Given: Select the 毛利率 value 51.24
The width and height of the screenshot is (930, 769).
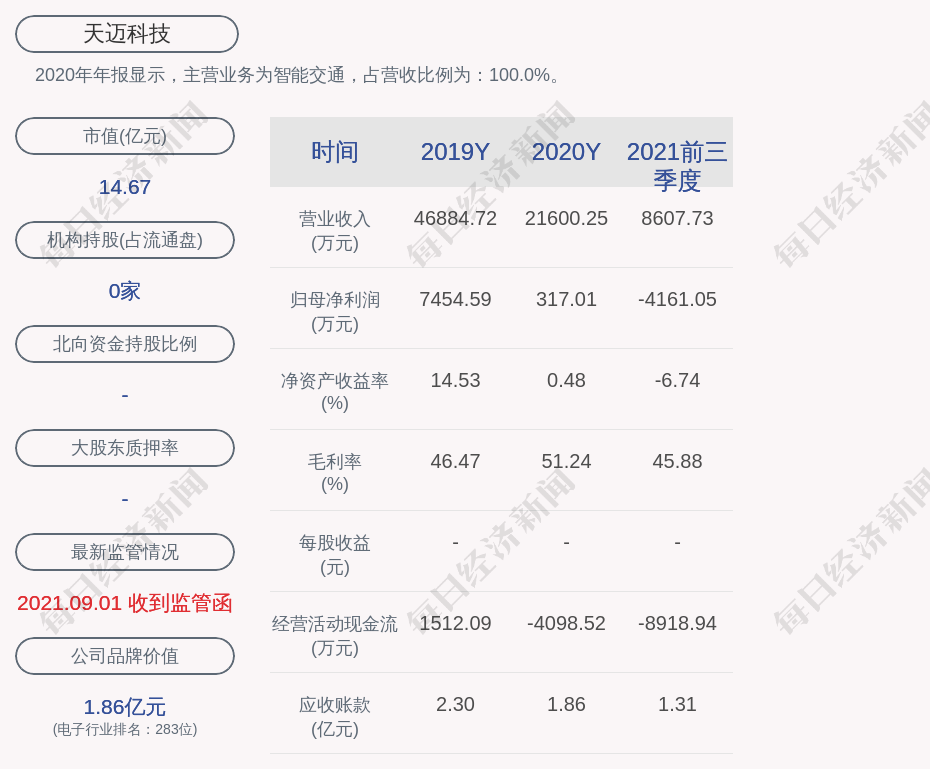Looking at the screenshot, I should tap(566, 461).
